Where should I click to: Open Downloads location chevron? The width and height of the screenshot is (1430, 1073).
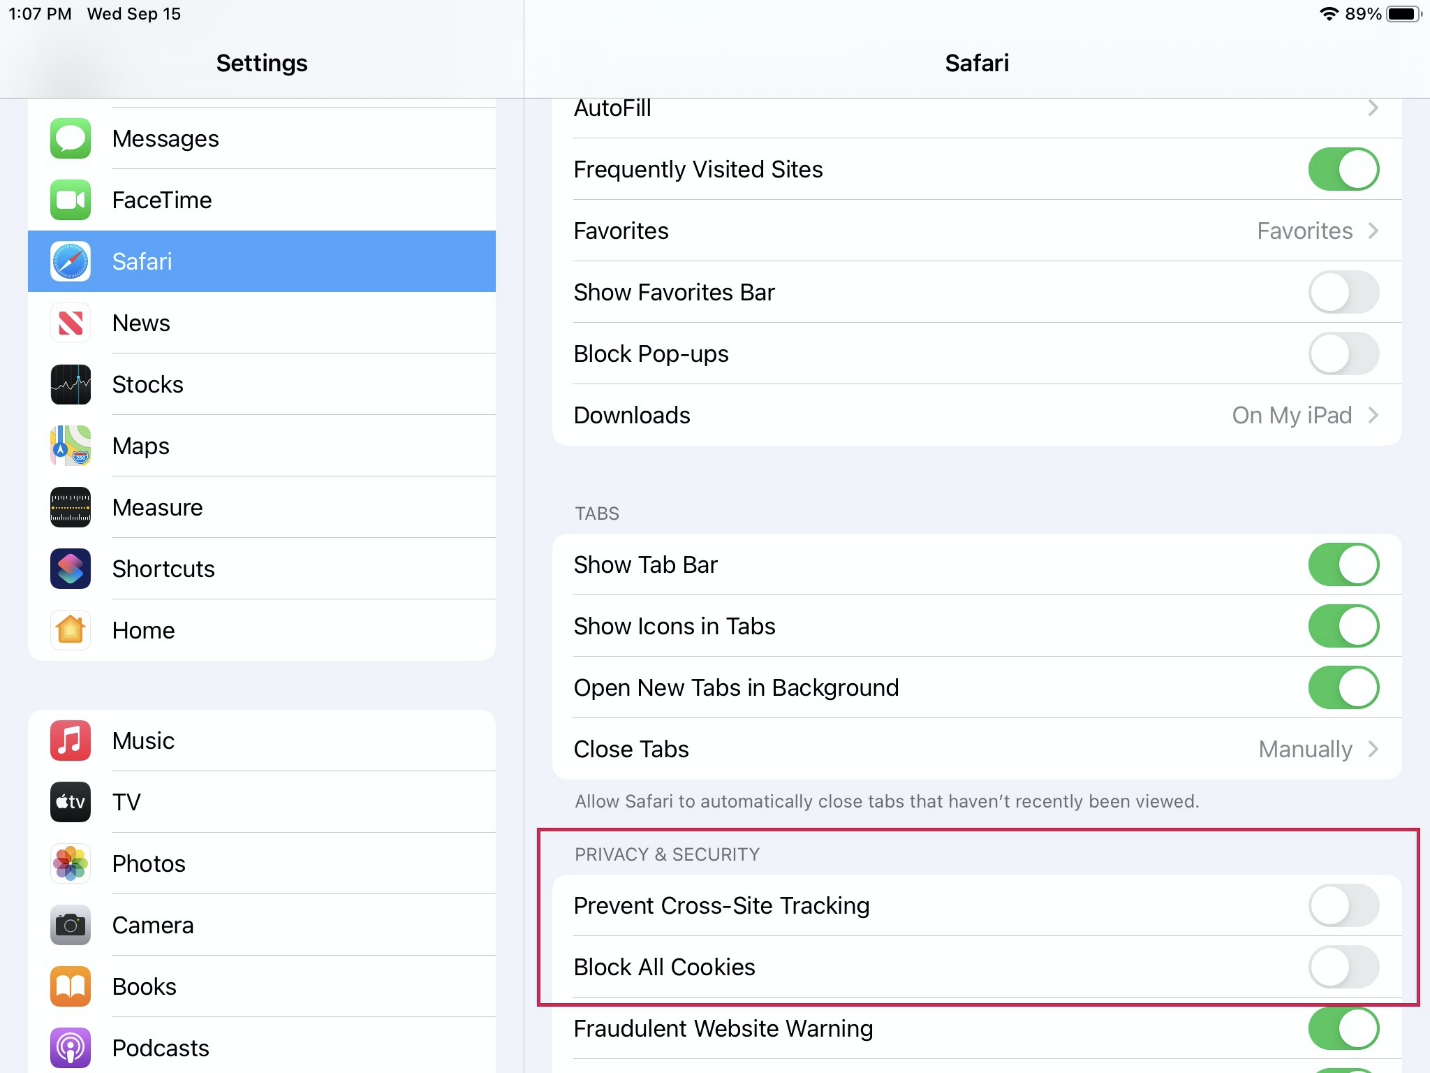pos(1373,415)
